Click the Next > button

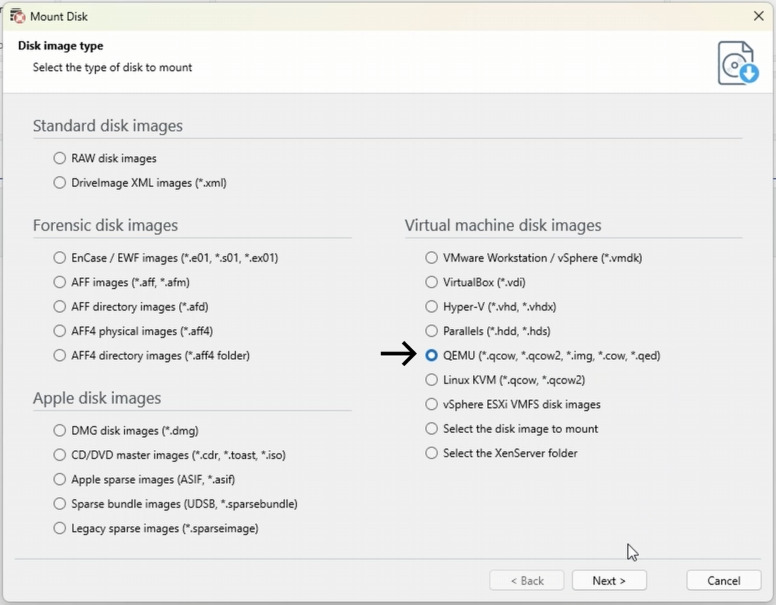coord(609,581)
